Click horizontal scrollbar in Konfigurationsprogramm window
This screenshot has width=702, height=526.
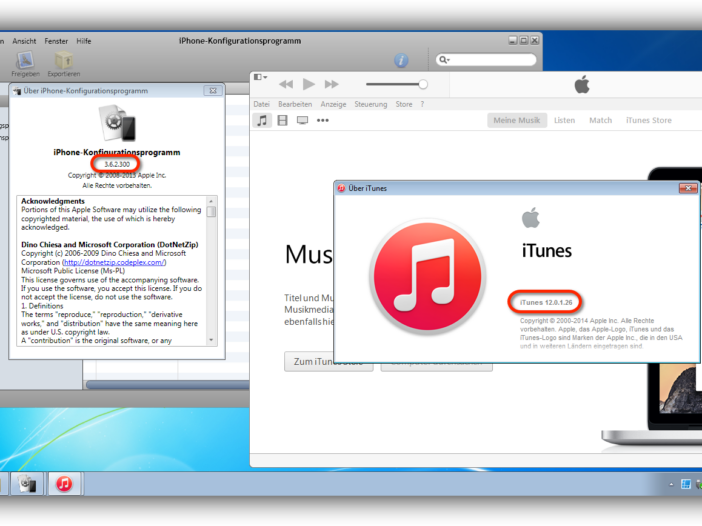168,385
